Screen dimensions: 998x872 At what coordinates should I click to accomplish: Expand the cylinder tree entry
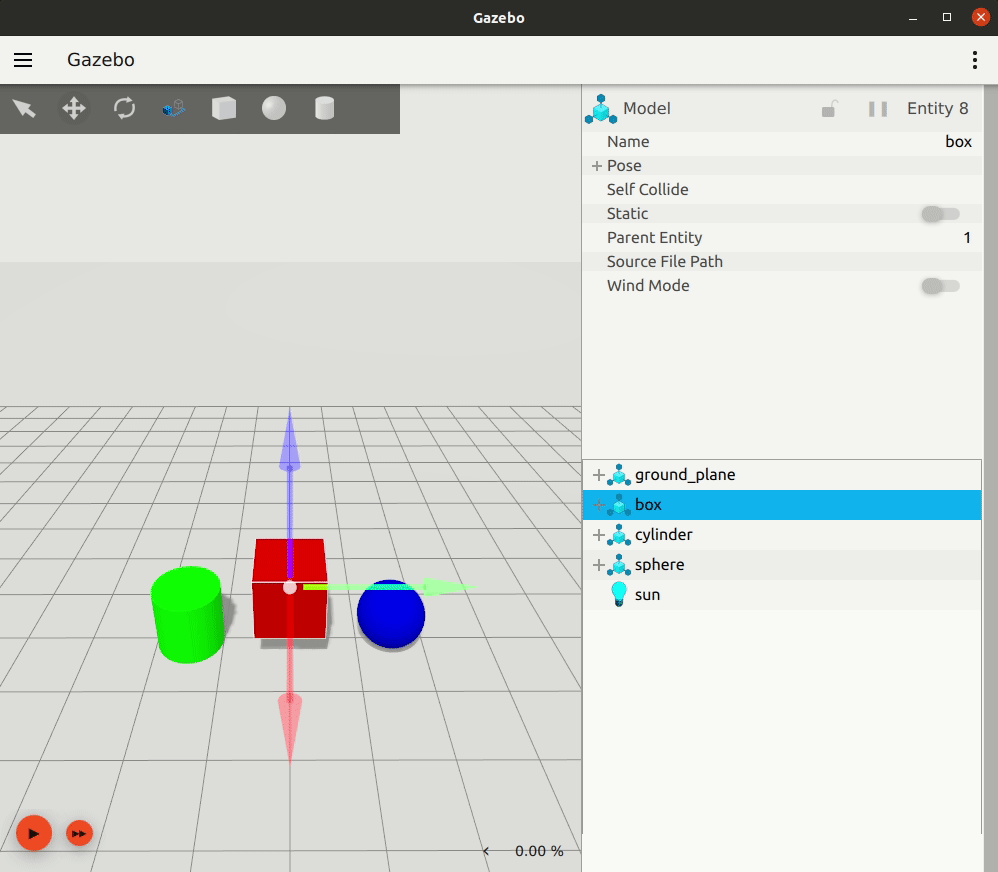pyautogui.click(x=598, y=535)
